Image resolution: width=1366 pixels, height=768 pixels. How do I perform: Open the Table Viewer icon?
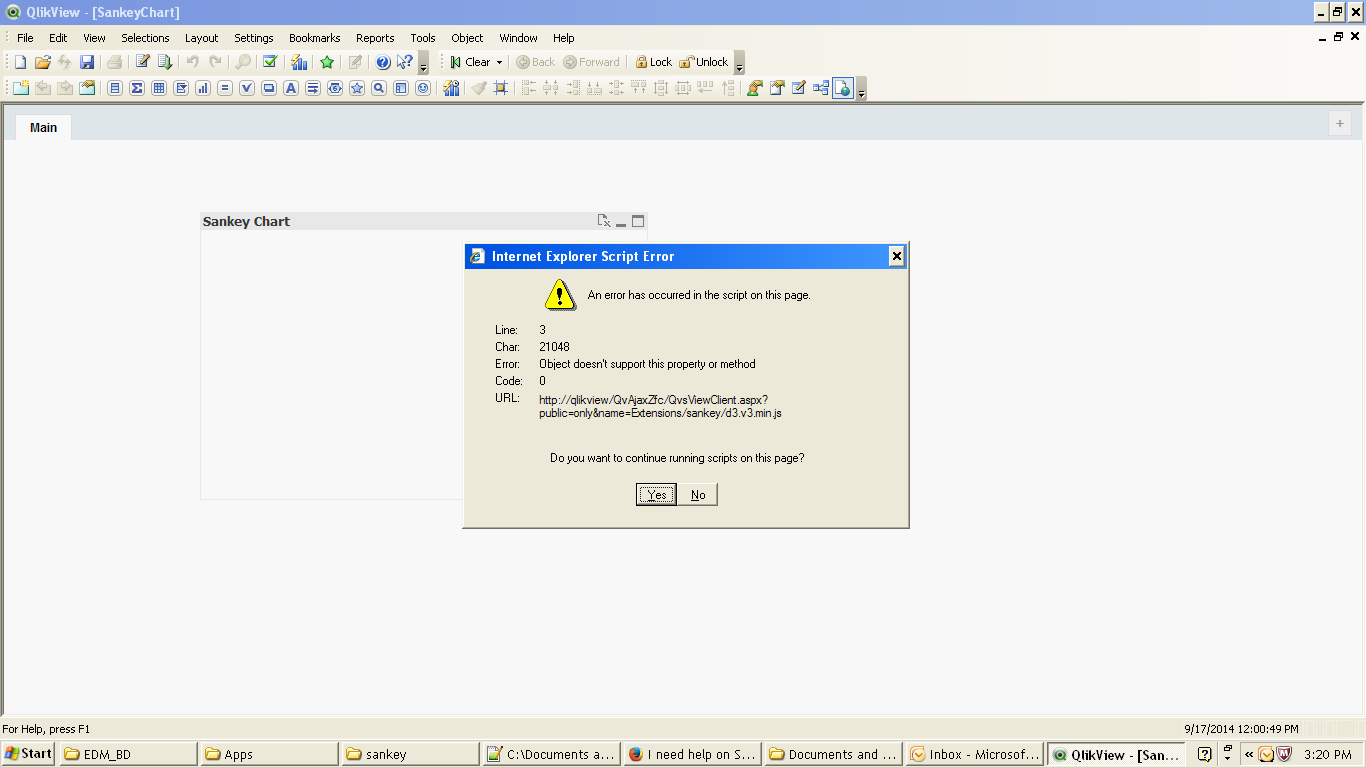click(821, 88)
